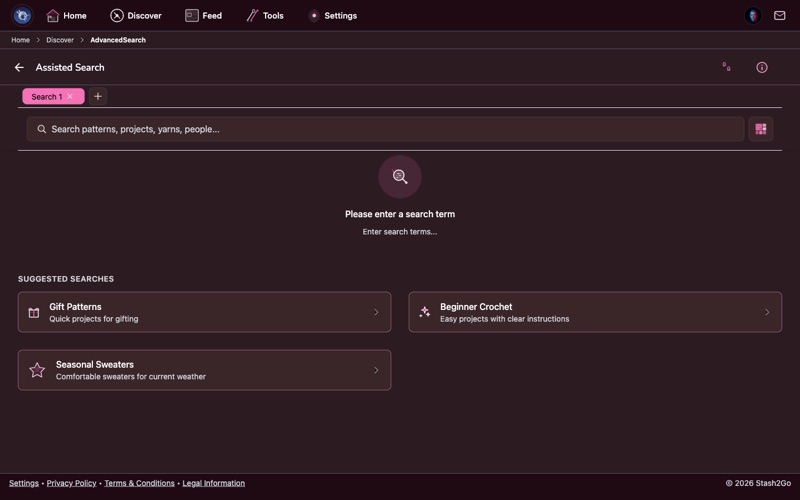Click 'Easy projects with clear instructions' text
The width and height of the screenshot is (800, 500).
coord(505,319)
